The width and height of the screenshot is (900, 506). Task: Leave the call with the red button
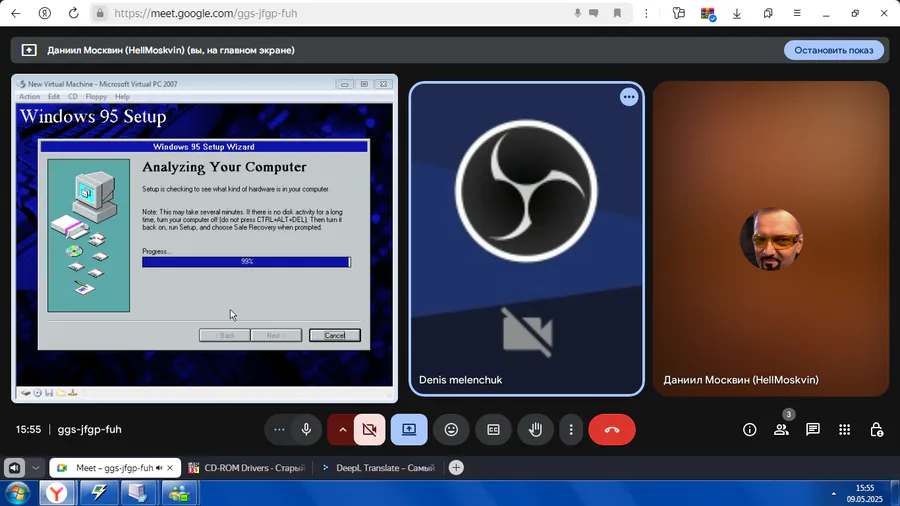[x=612, y=430]
